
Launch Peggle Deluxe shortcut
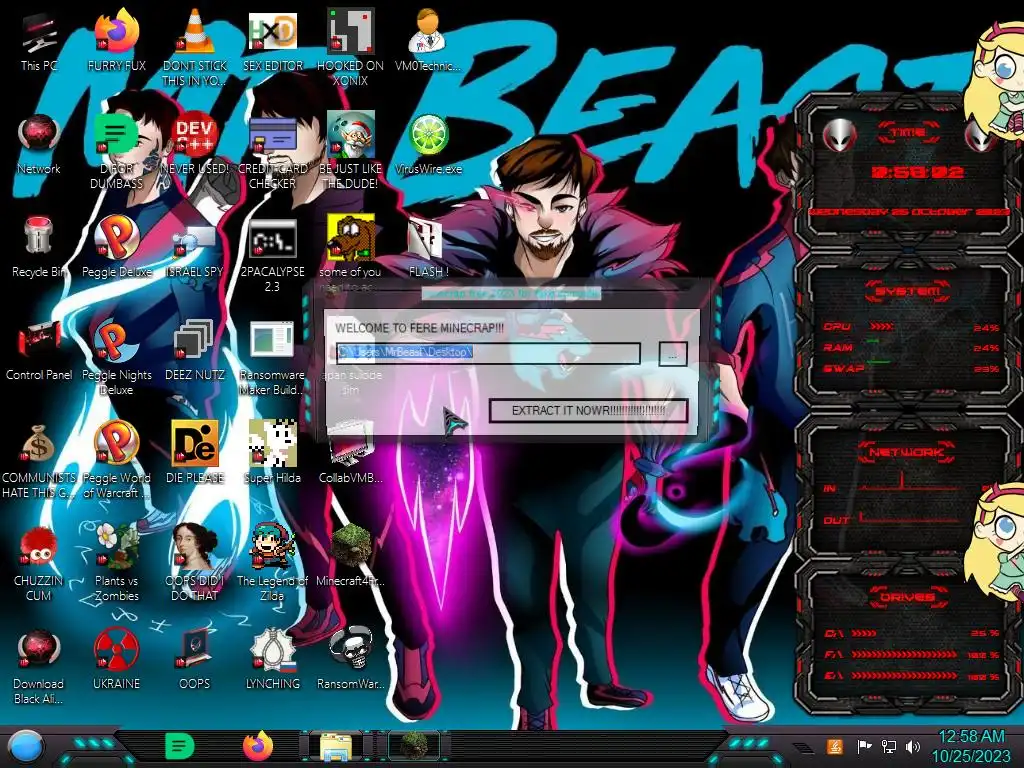click(116, 238)
